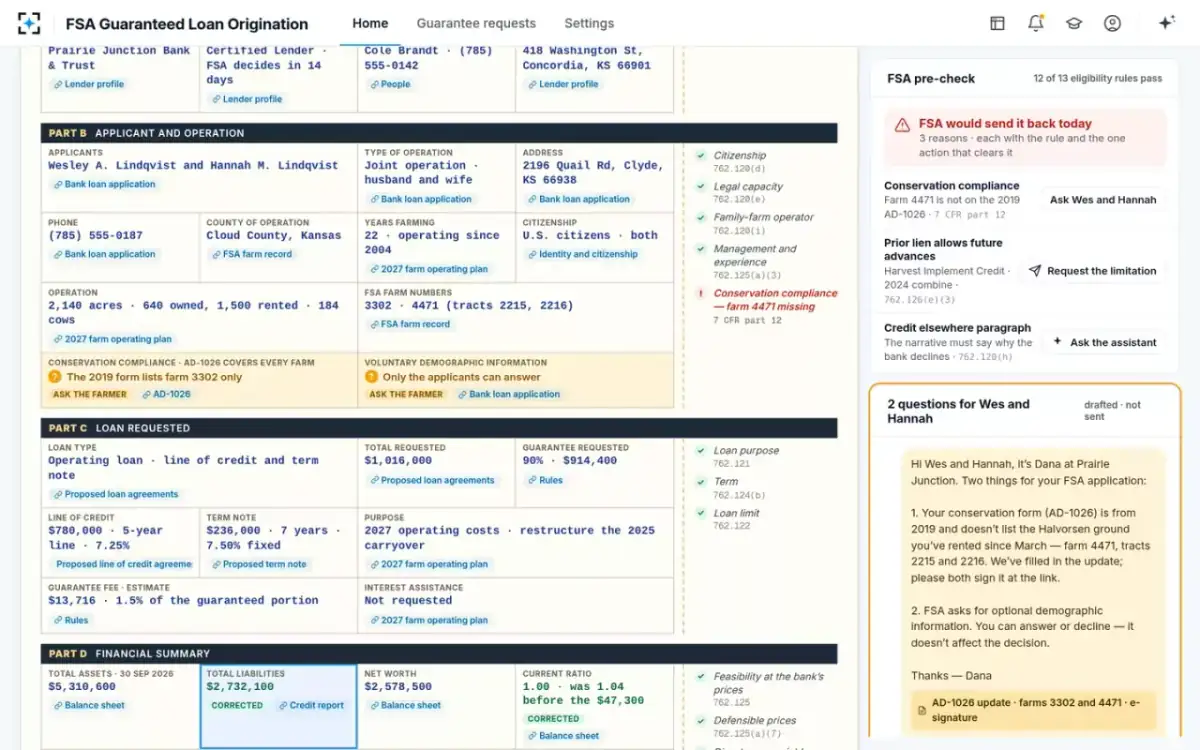Click the graduation cap learning icon

coord(1074,23)
